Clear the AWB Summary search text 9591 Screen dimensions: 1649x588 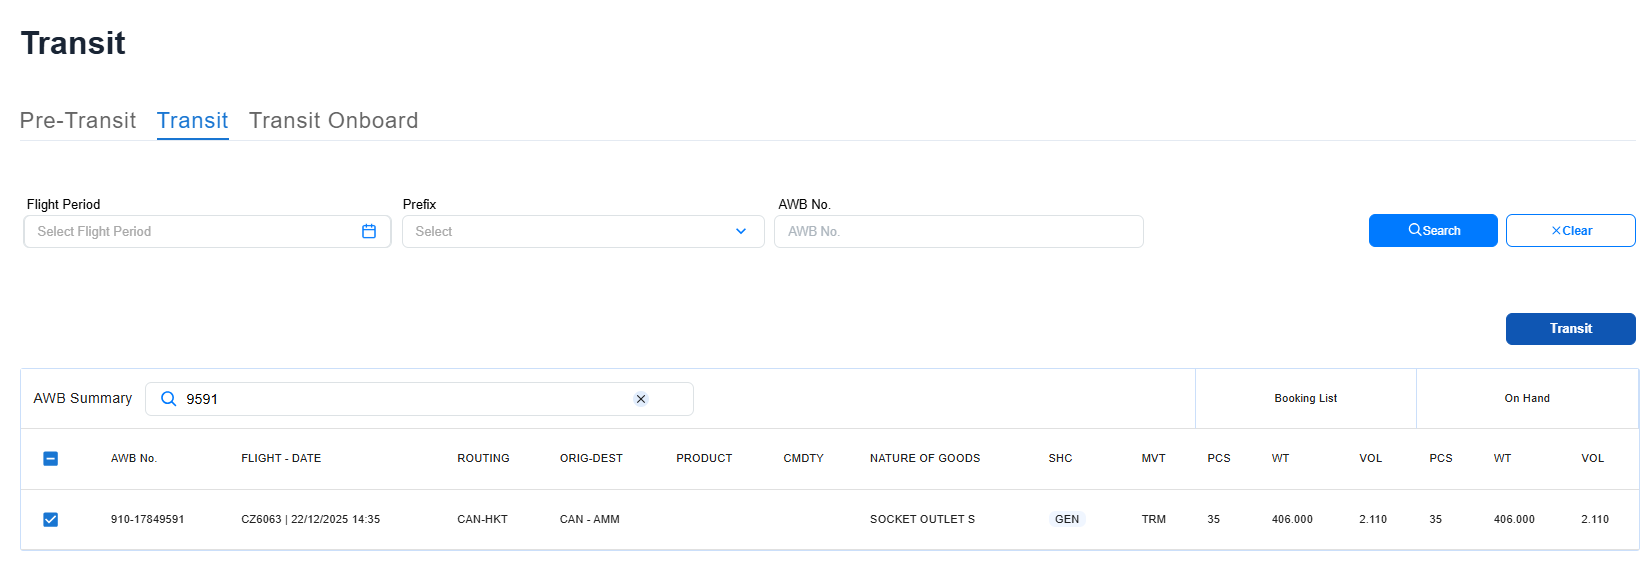click(x=641, y=399)
